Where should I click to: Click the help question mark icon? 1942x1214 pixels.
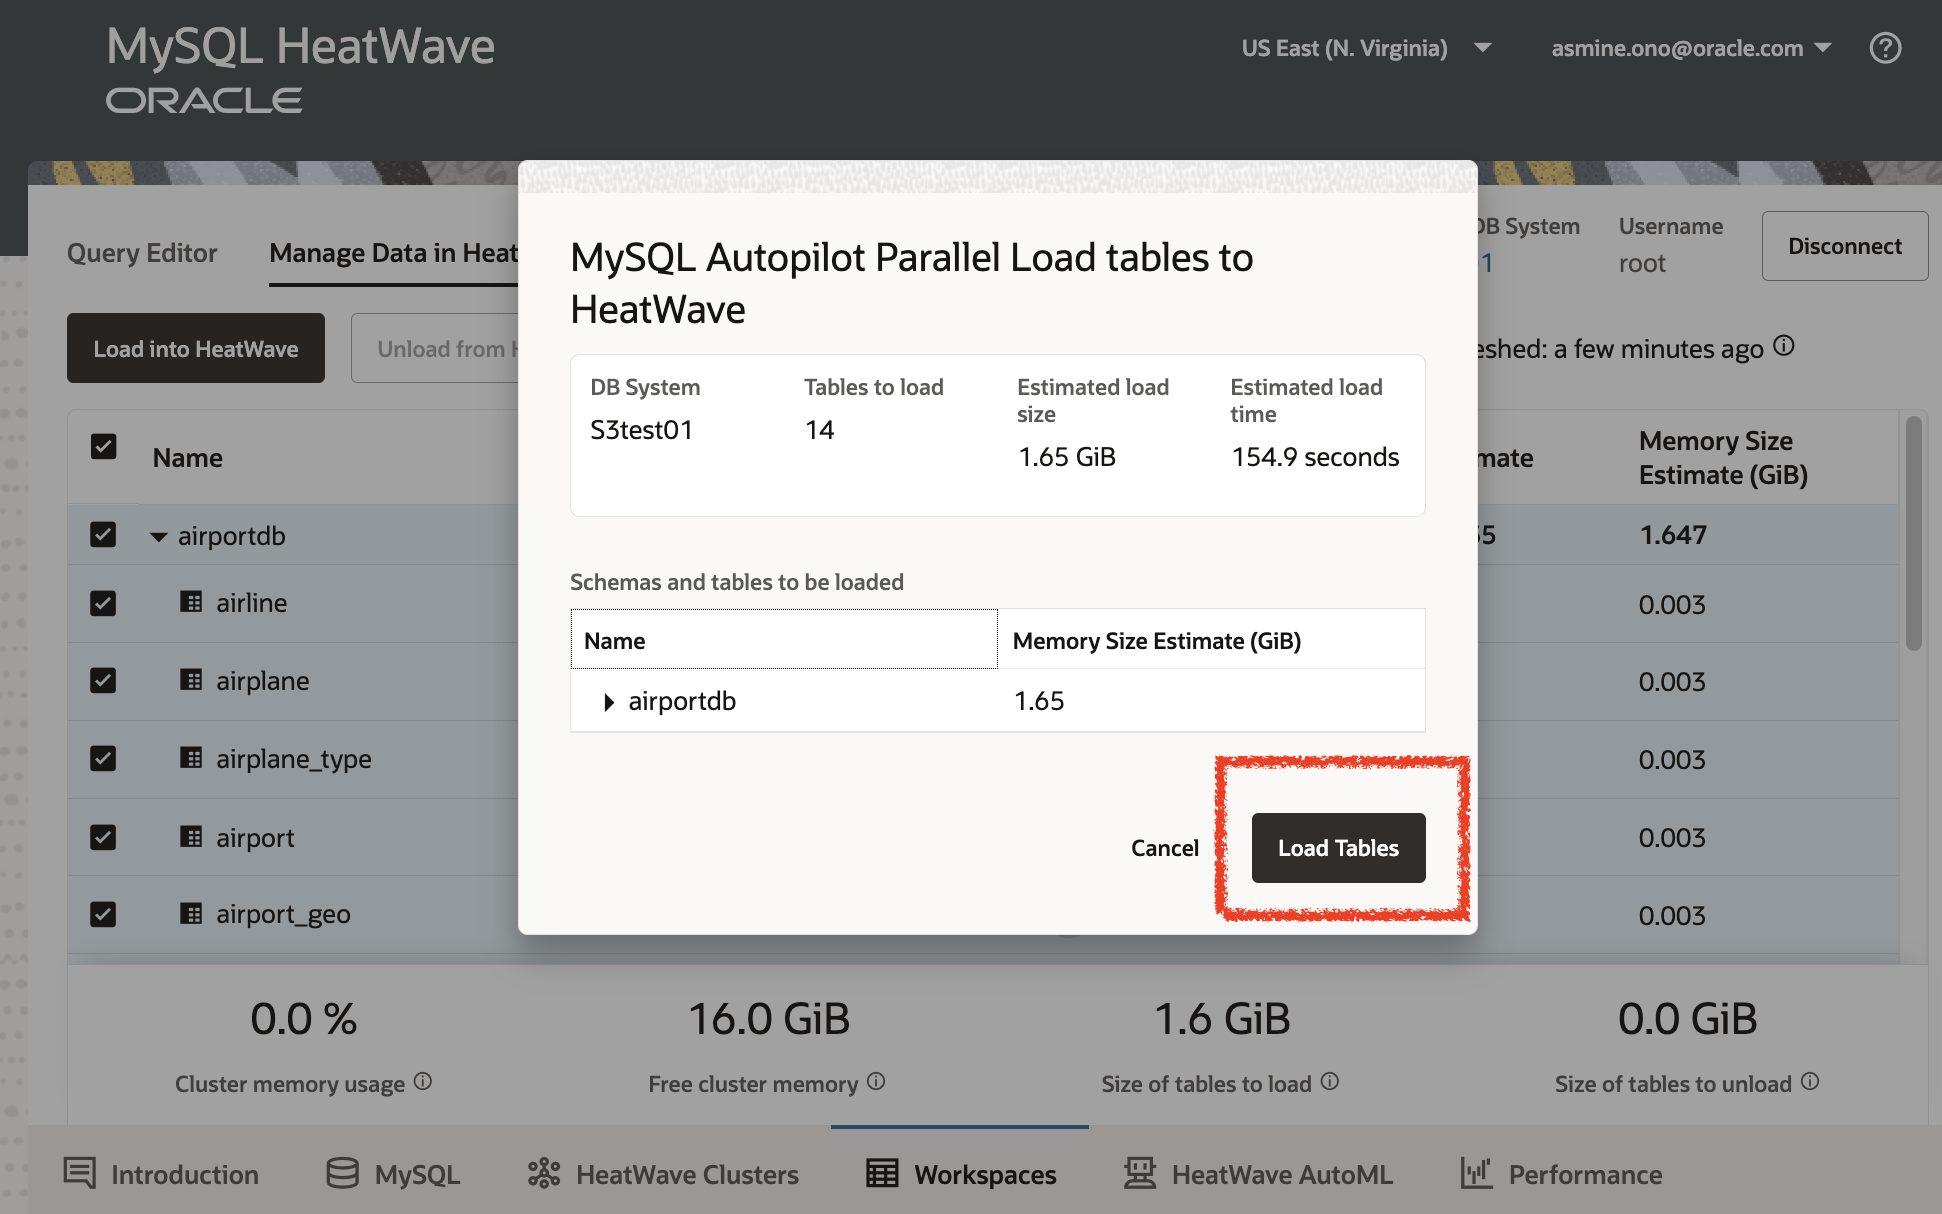coord(1885,48)
